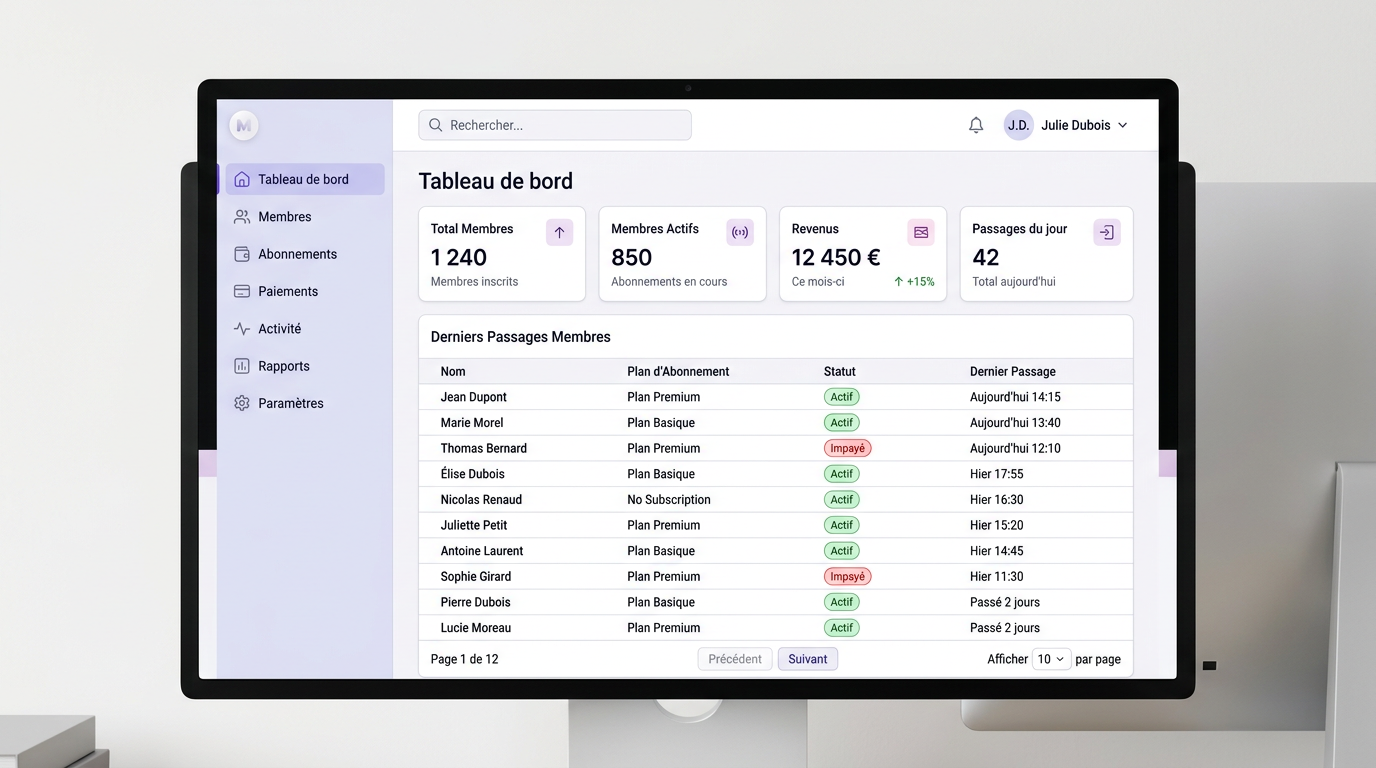
Task: Click the Actif badge for Jean Dupont
Action: [x=841, y=397]
